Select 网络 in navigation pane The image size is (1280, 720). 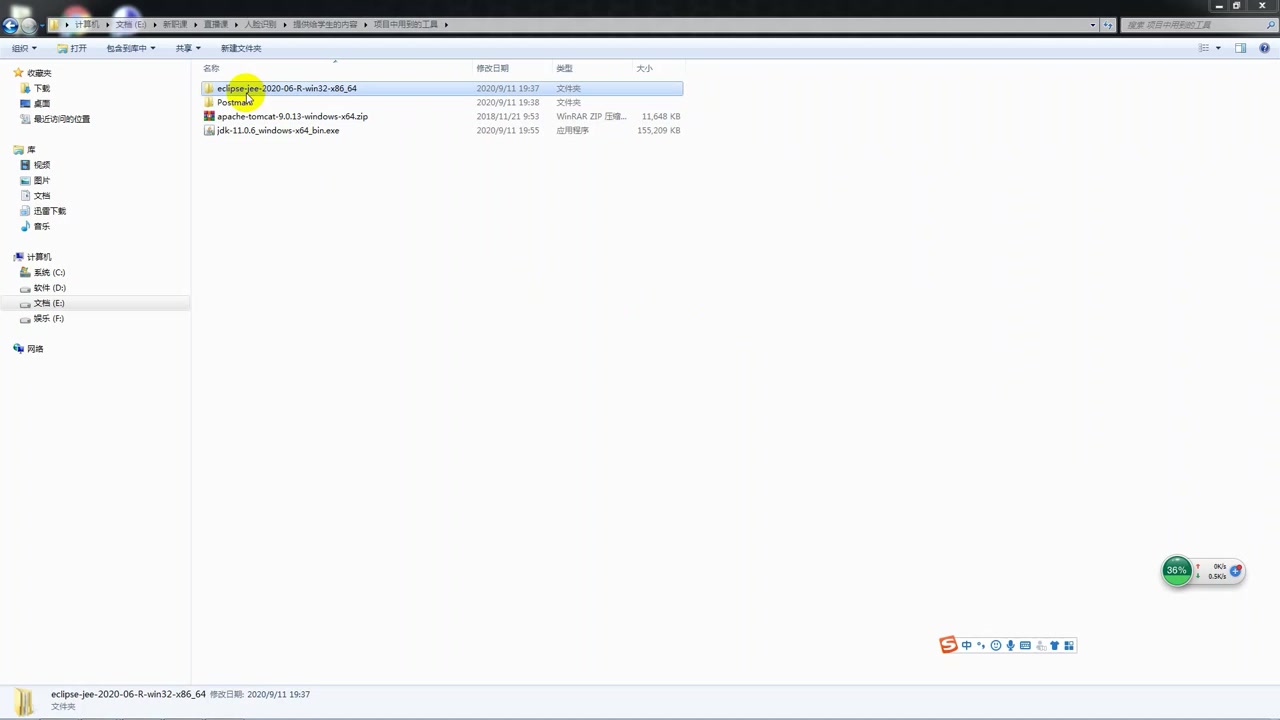(x=35, y=349)
